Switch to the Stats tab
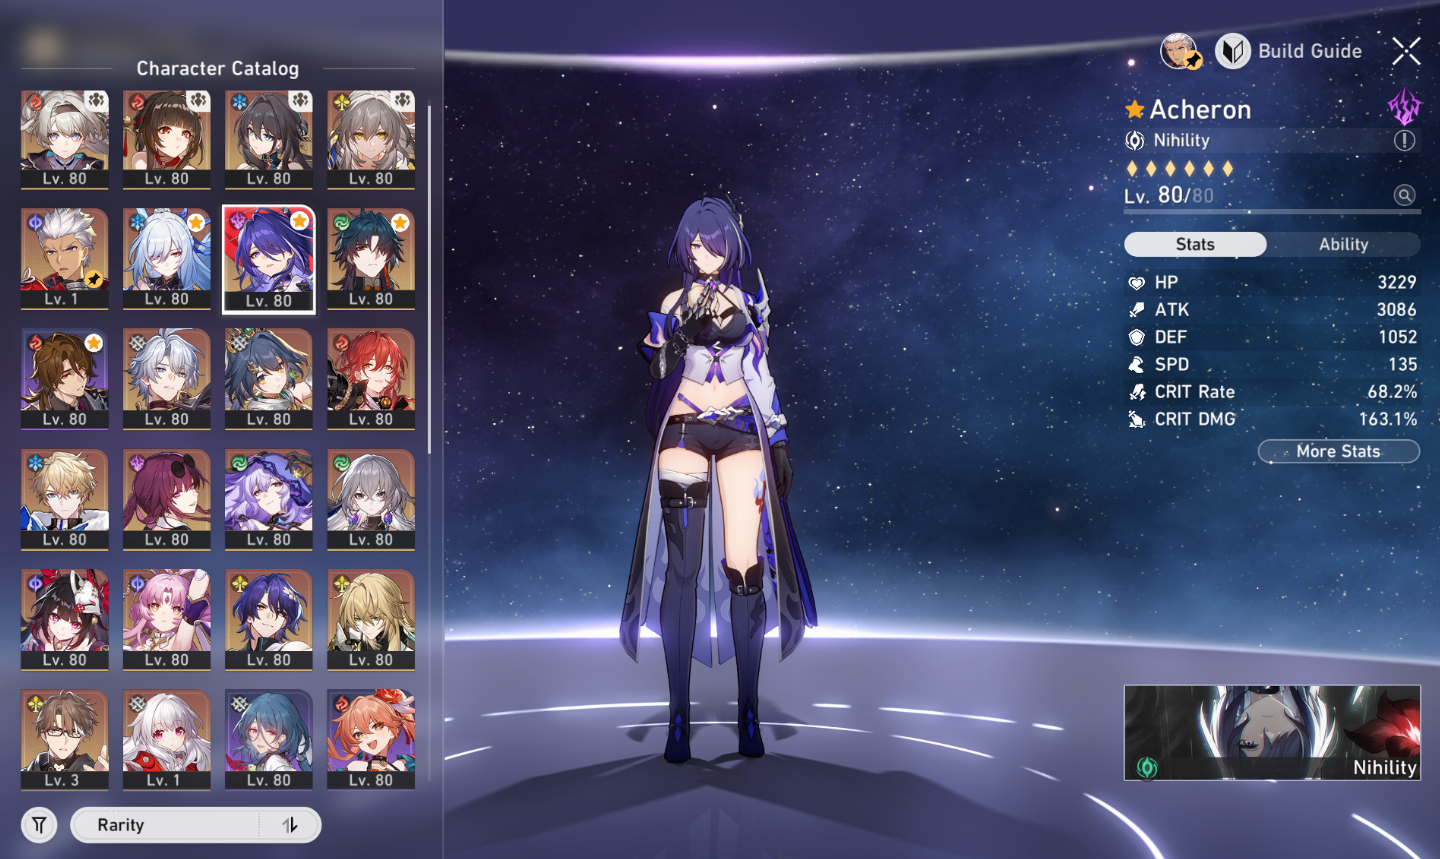Image resolution: width=1440 pixels, height=859 pixels. click(1195, 244)
